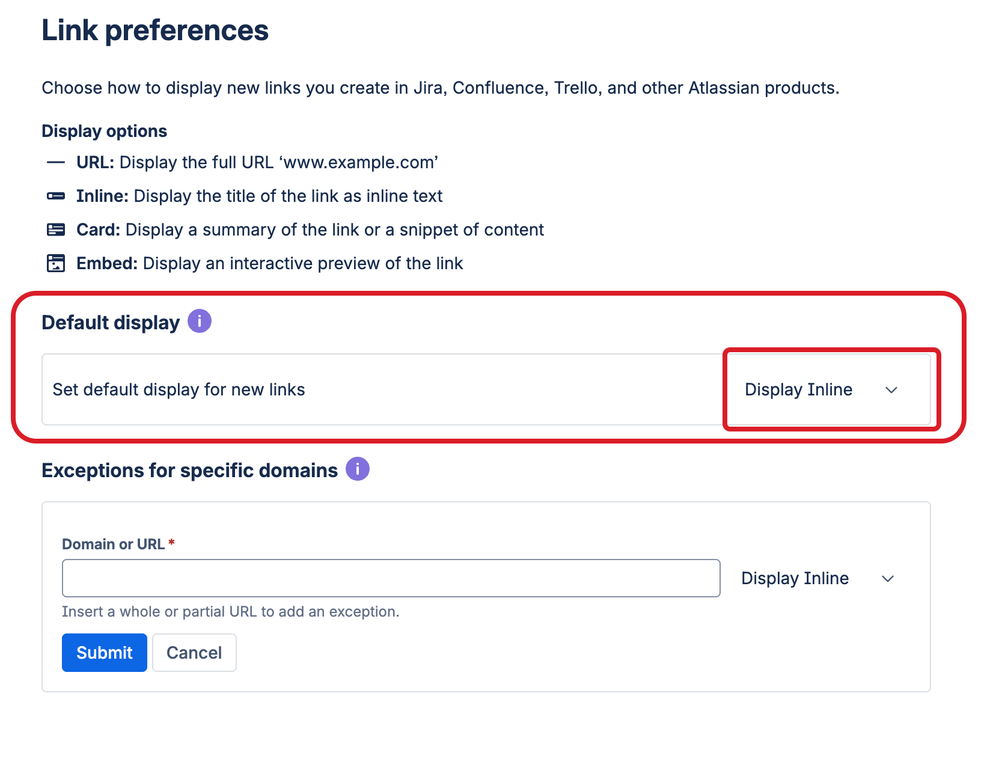Screen dimensions: 999x774
Task: Click chevron beside the Domain or URL field
Action: [888, 578]
